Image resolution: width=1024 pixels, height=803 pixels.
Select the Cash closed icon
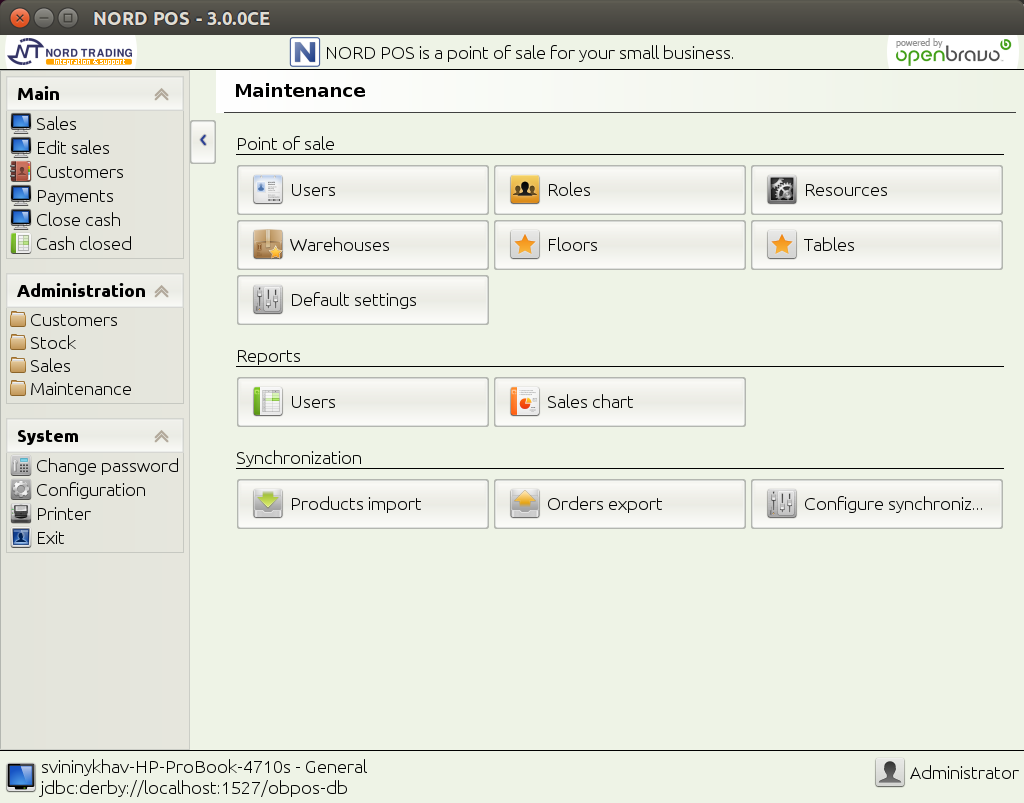click(22, 243)
